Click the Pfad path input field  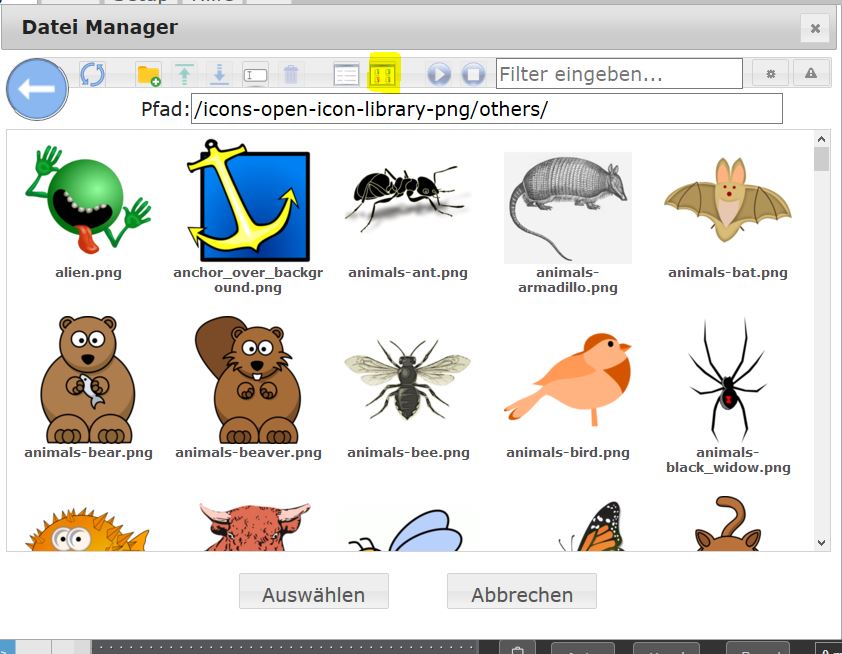[x=485, y=109]
